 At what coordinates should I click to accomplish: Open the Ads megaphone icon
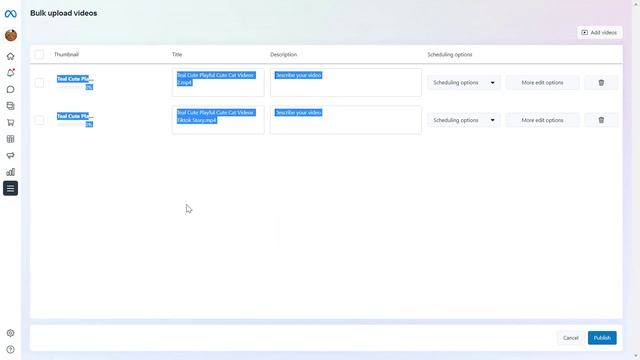(11, 156)
